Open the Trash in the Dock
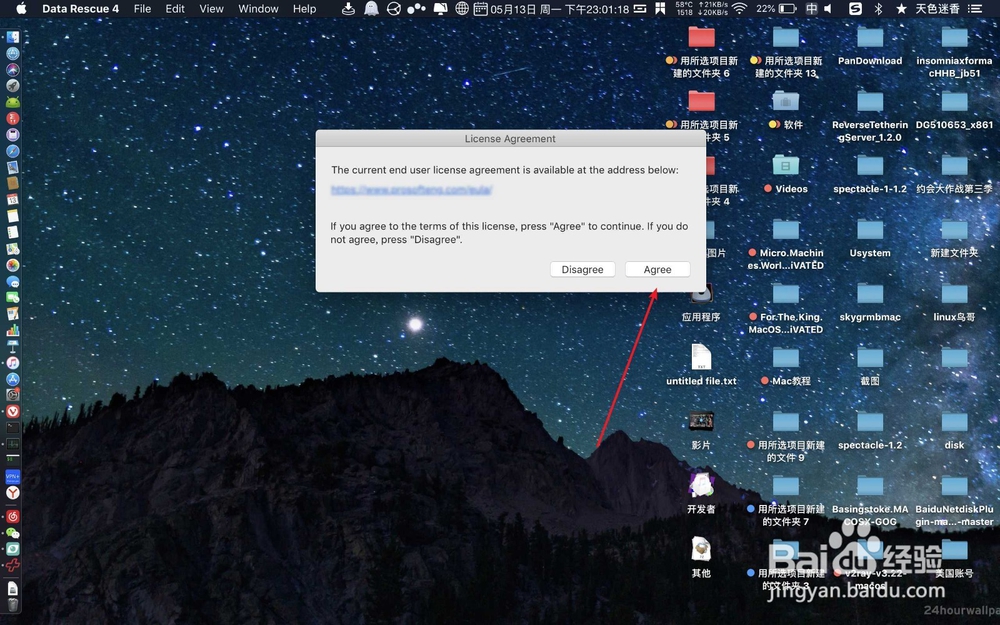Screen dimensions: 1000x625 coord(13,604)
